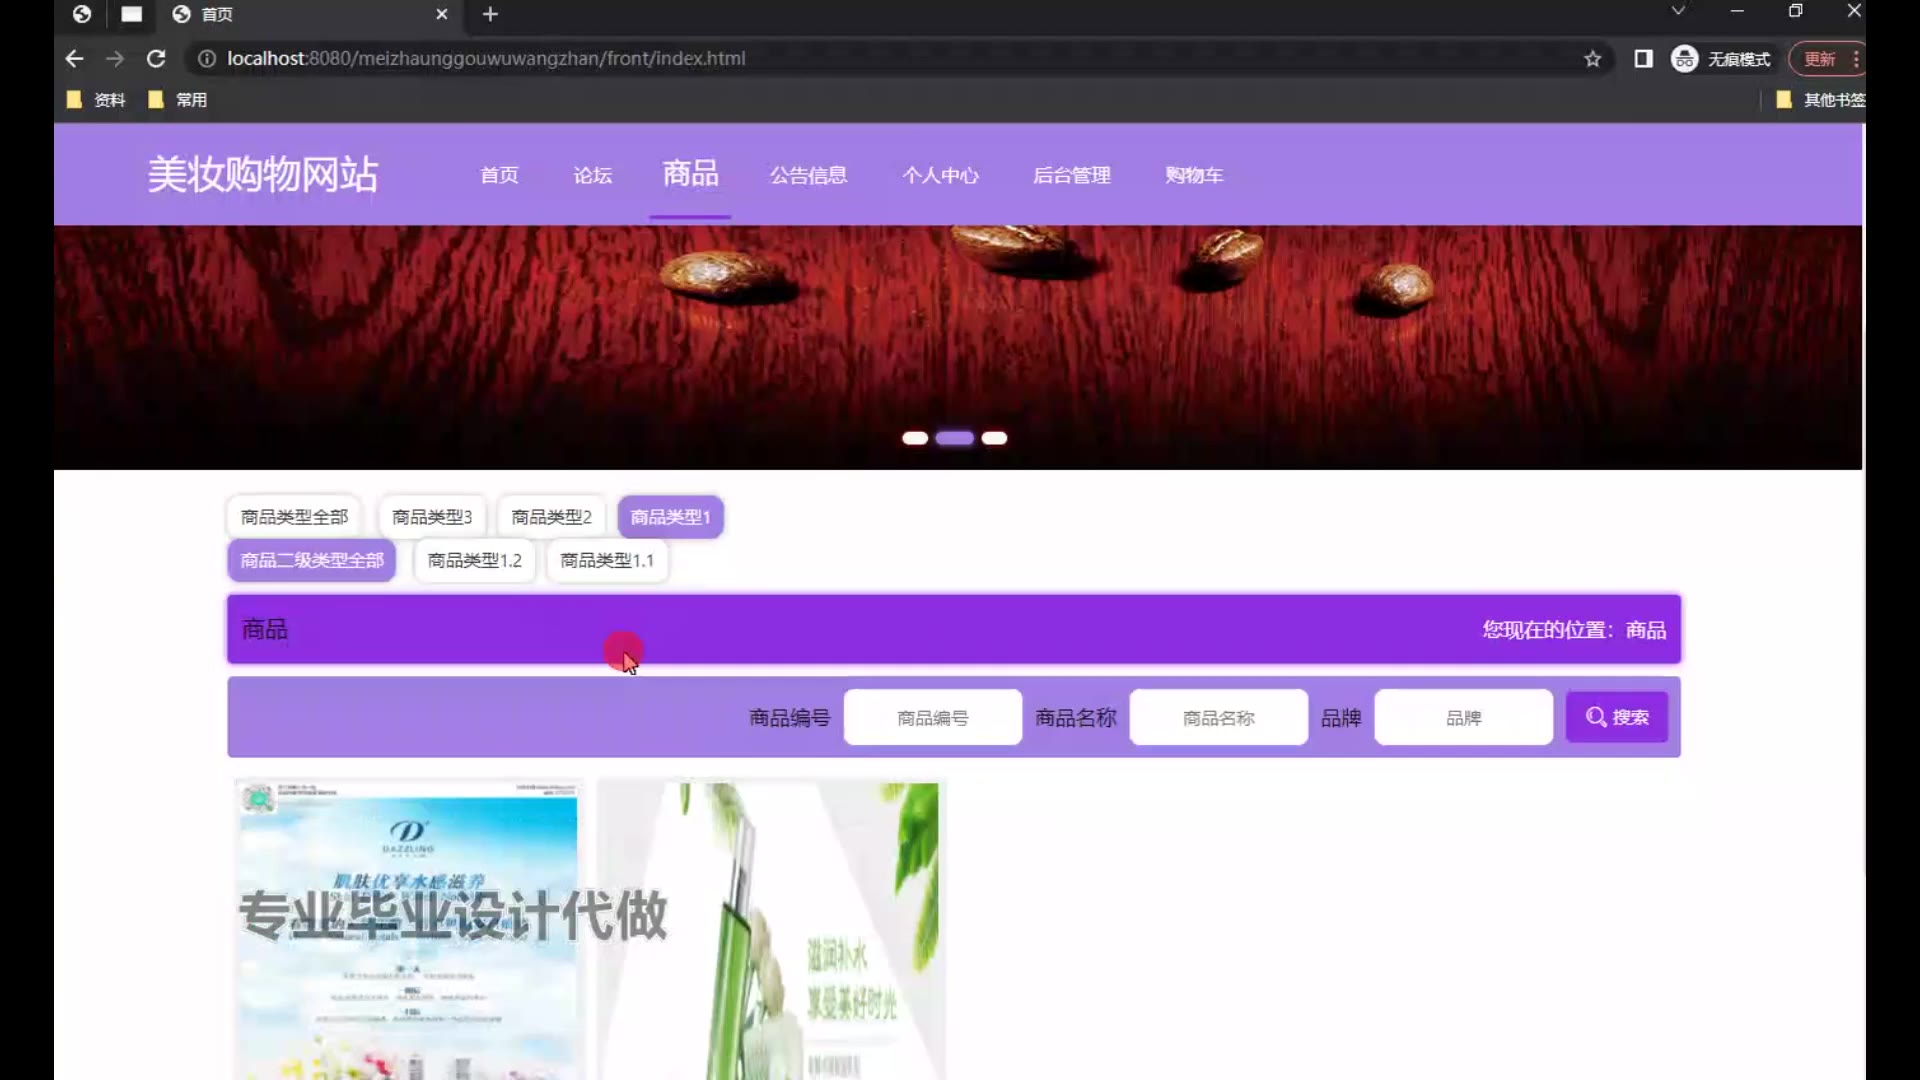Open the browser side panel icon
This screenshot has height=1080, width=1920.
pos(1643,59)
